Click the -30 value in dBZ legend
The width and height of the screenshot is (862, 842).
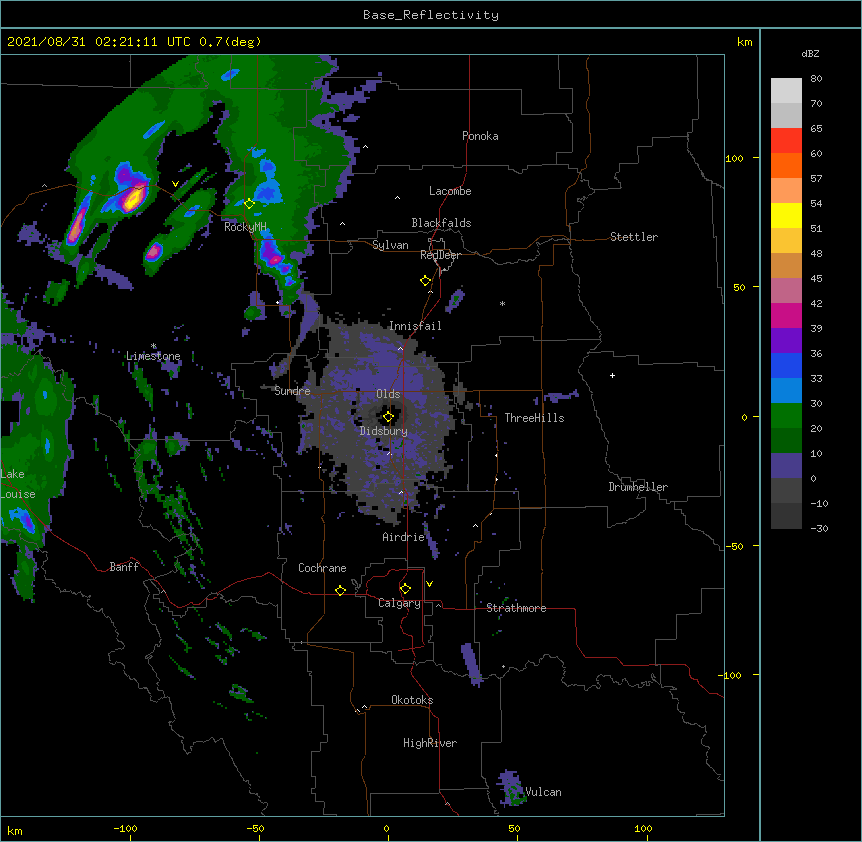[819, 528]
